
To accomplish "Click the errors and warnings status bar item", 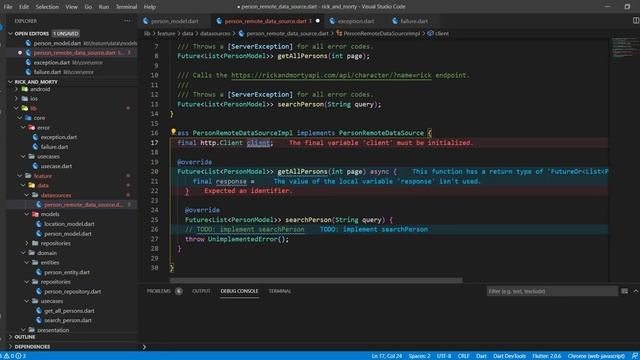I will pyautogui.click(x=14, y=356).
